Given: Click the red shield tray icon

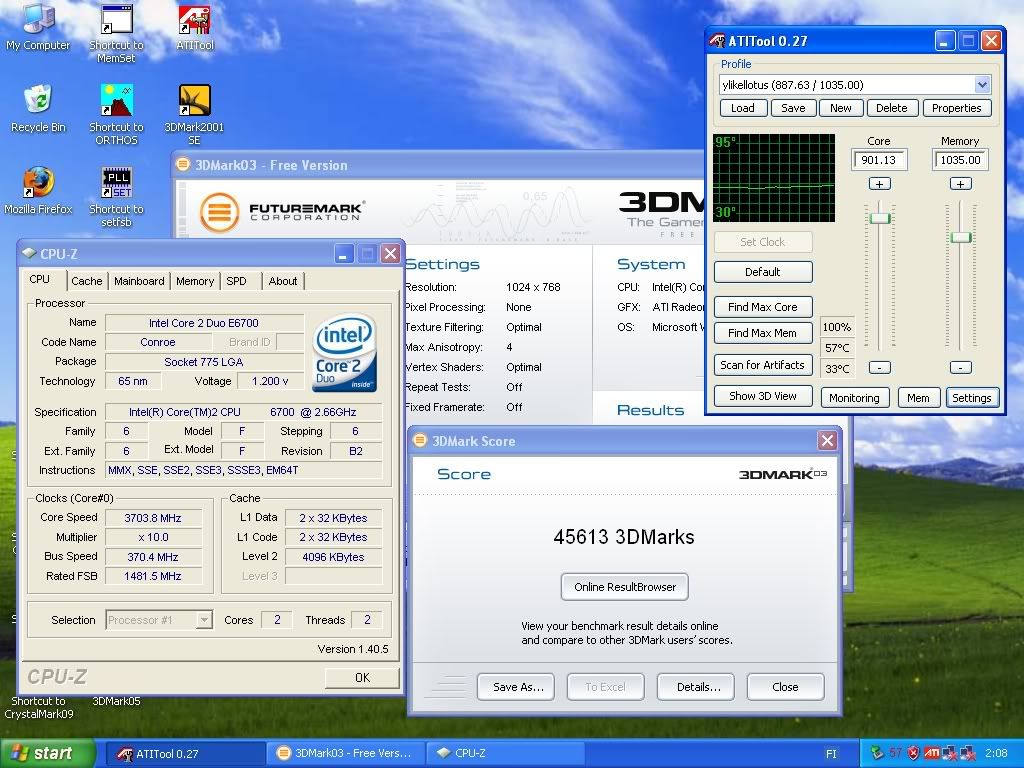Looking at the screenshot, I should 913,753.
